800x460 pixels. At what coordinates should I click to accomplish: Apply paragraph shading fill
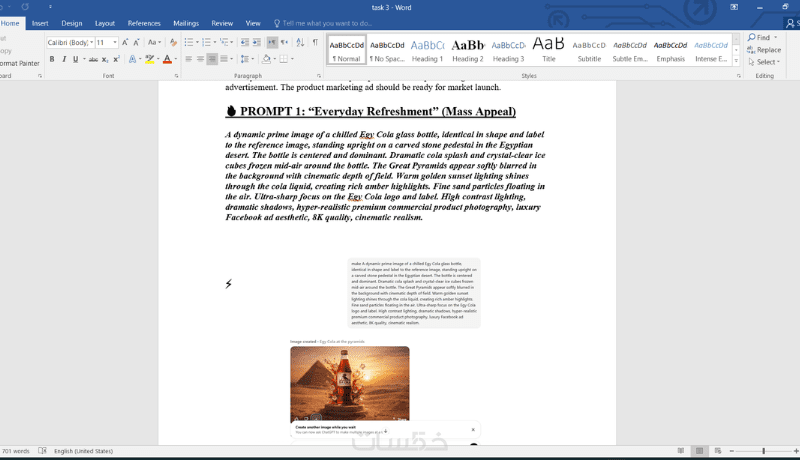pyautogui.click(x=266, y=59)
